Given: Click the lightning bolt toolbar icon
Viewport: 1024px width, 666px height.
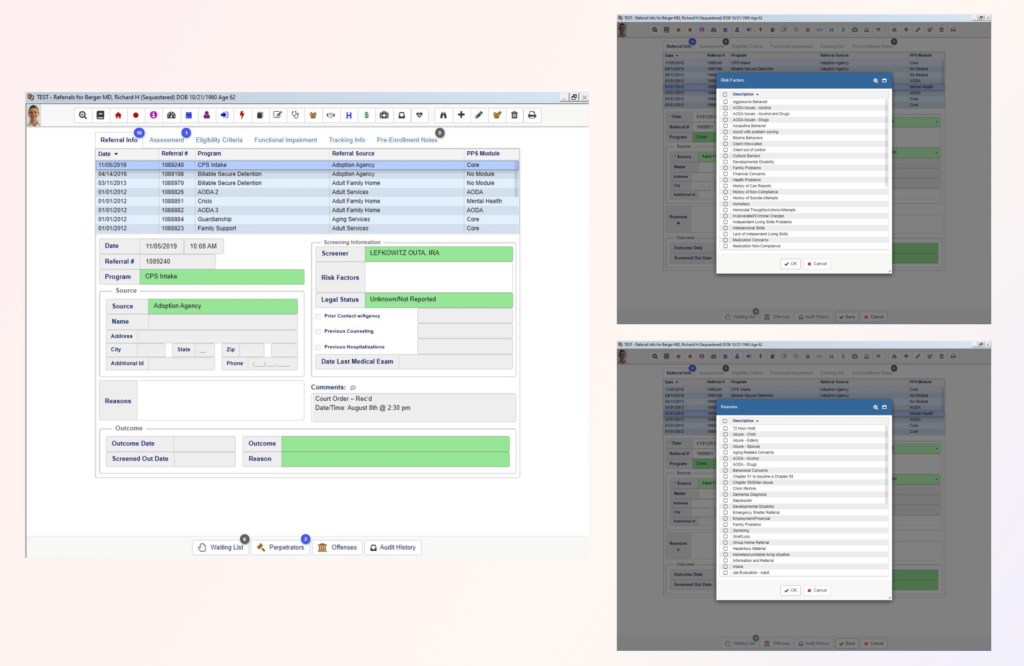Looking at the screenshot, I should coord(243,114).
